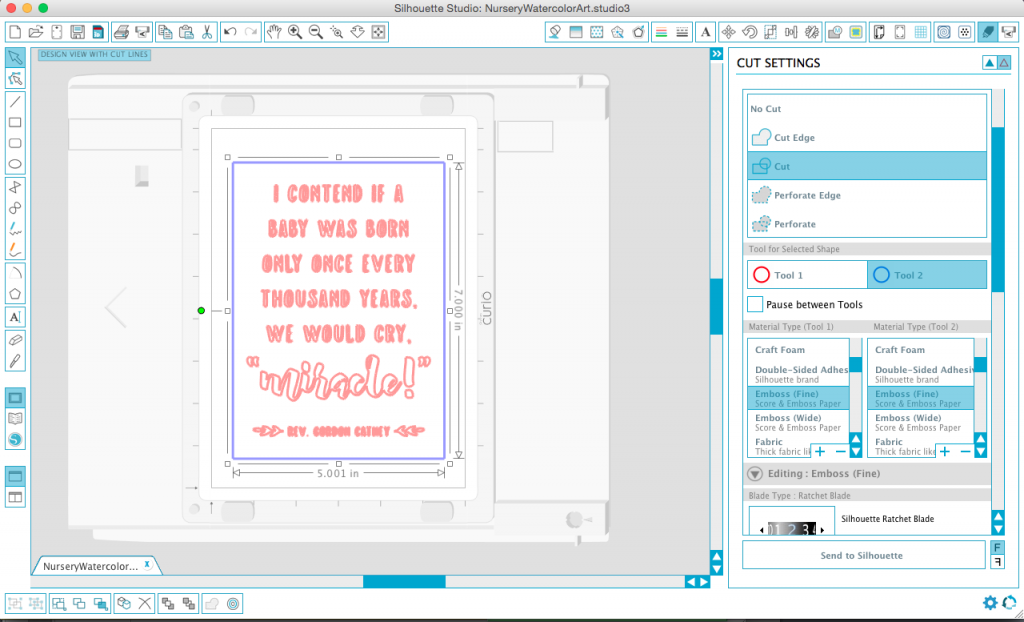
Task: Click the Undo arrow in toolbar
Action: 230,32
